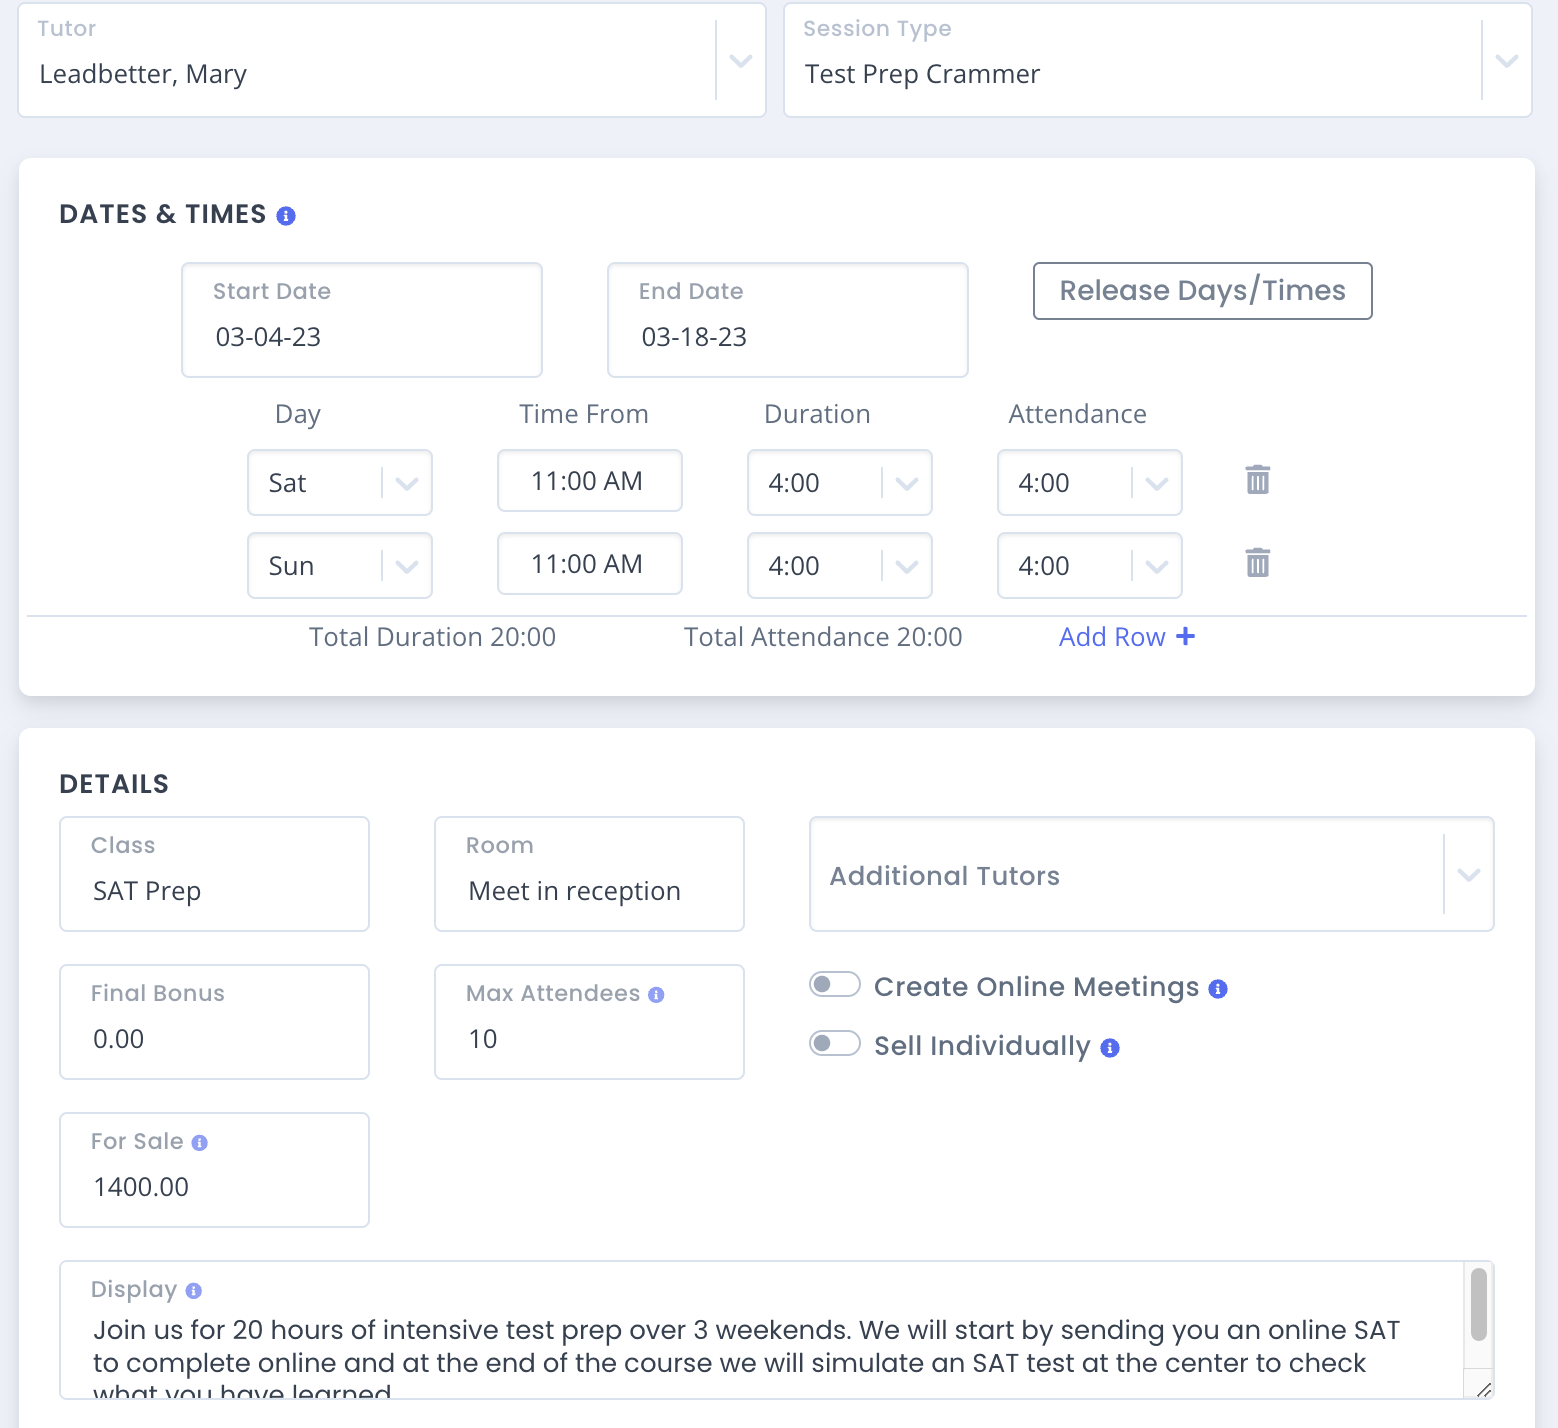Add a new schedule row
This screenshot has height=1428, width=1558.
pyautogui.click(x=1127, y=637)
